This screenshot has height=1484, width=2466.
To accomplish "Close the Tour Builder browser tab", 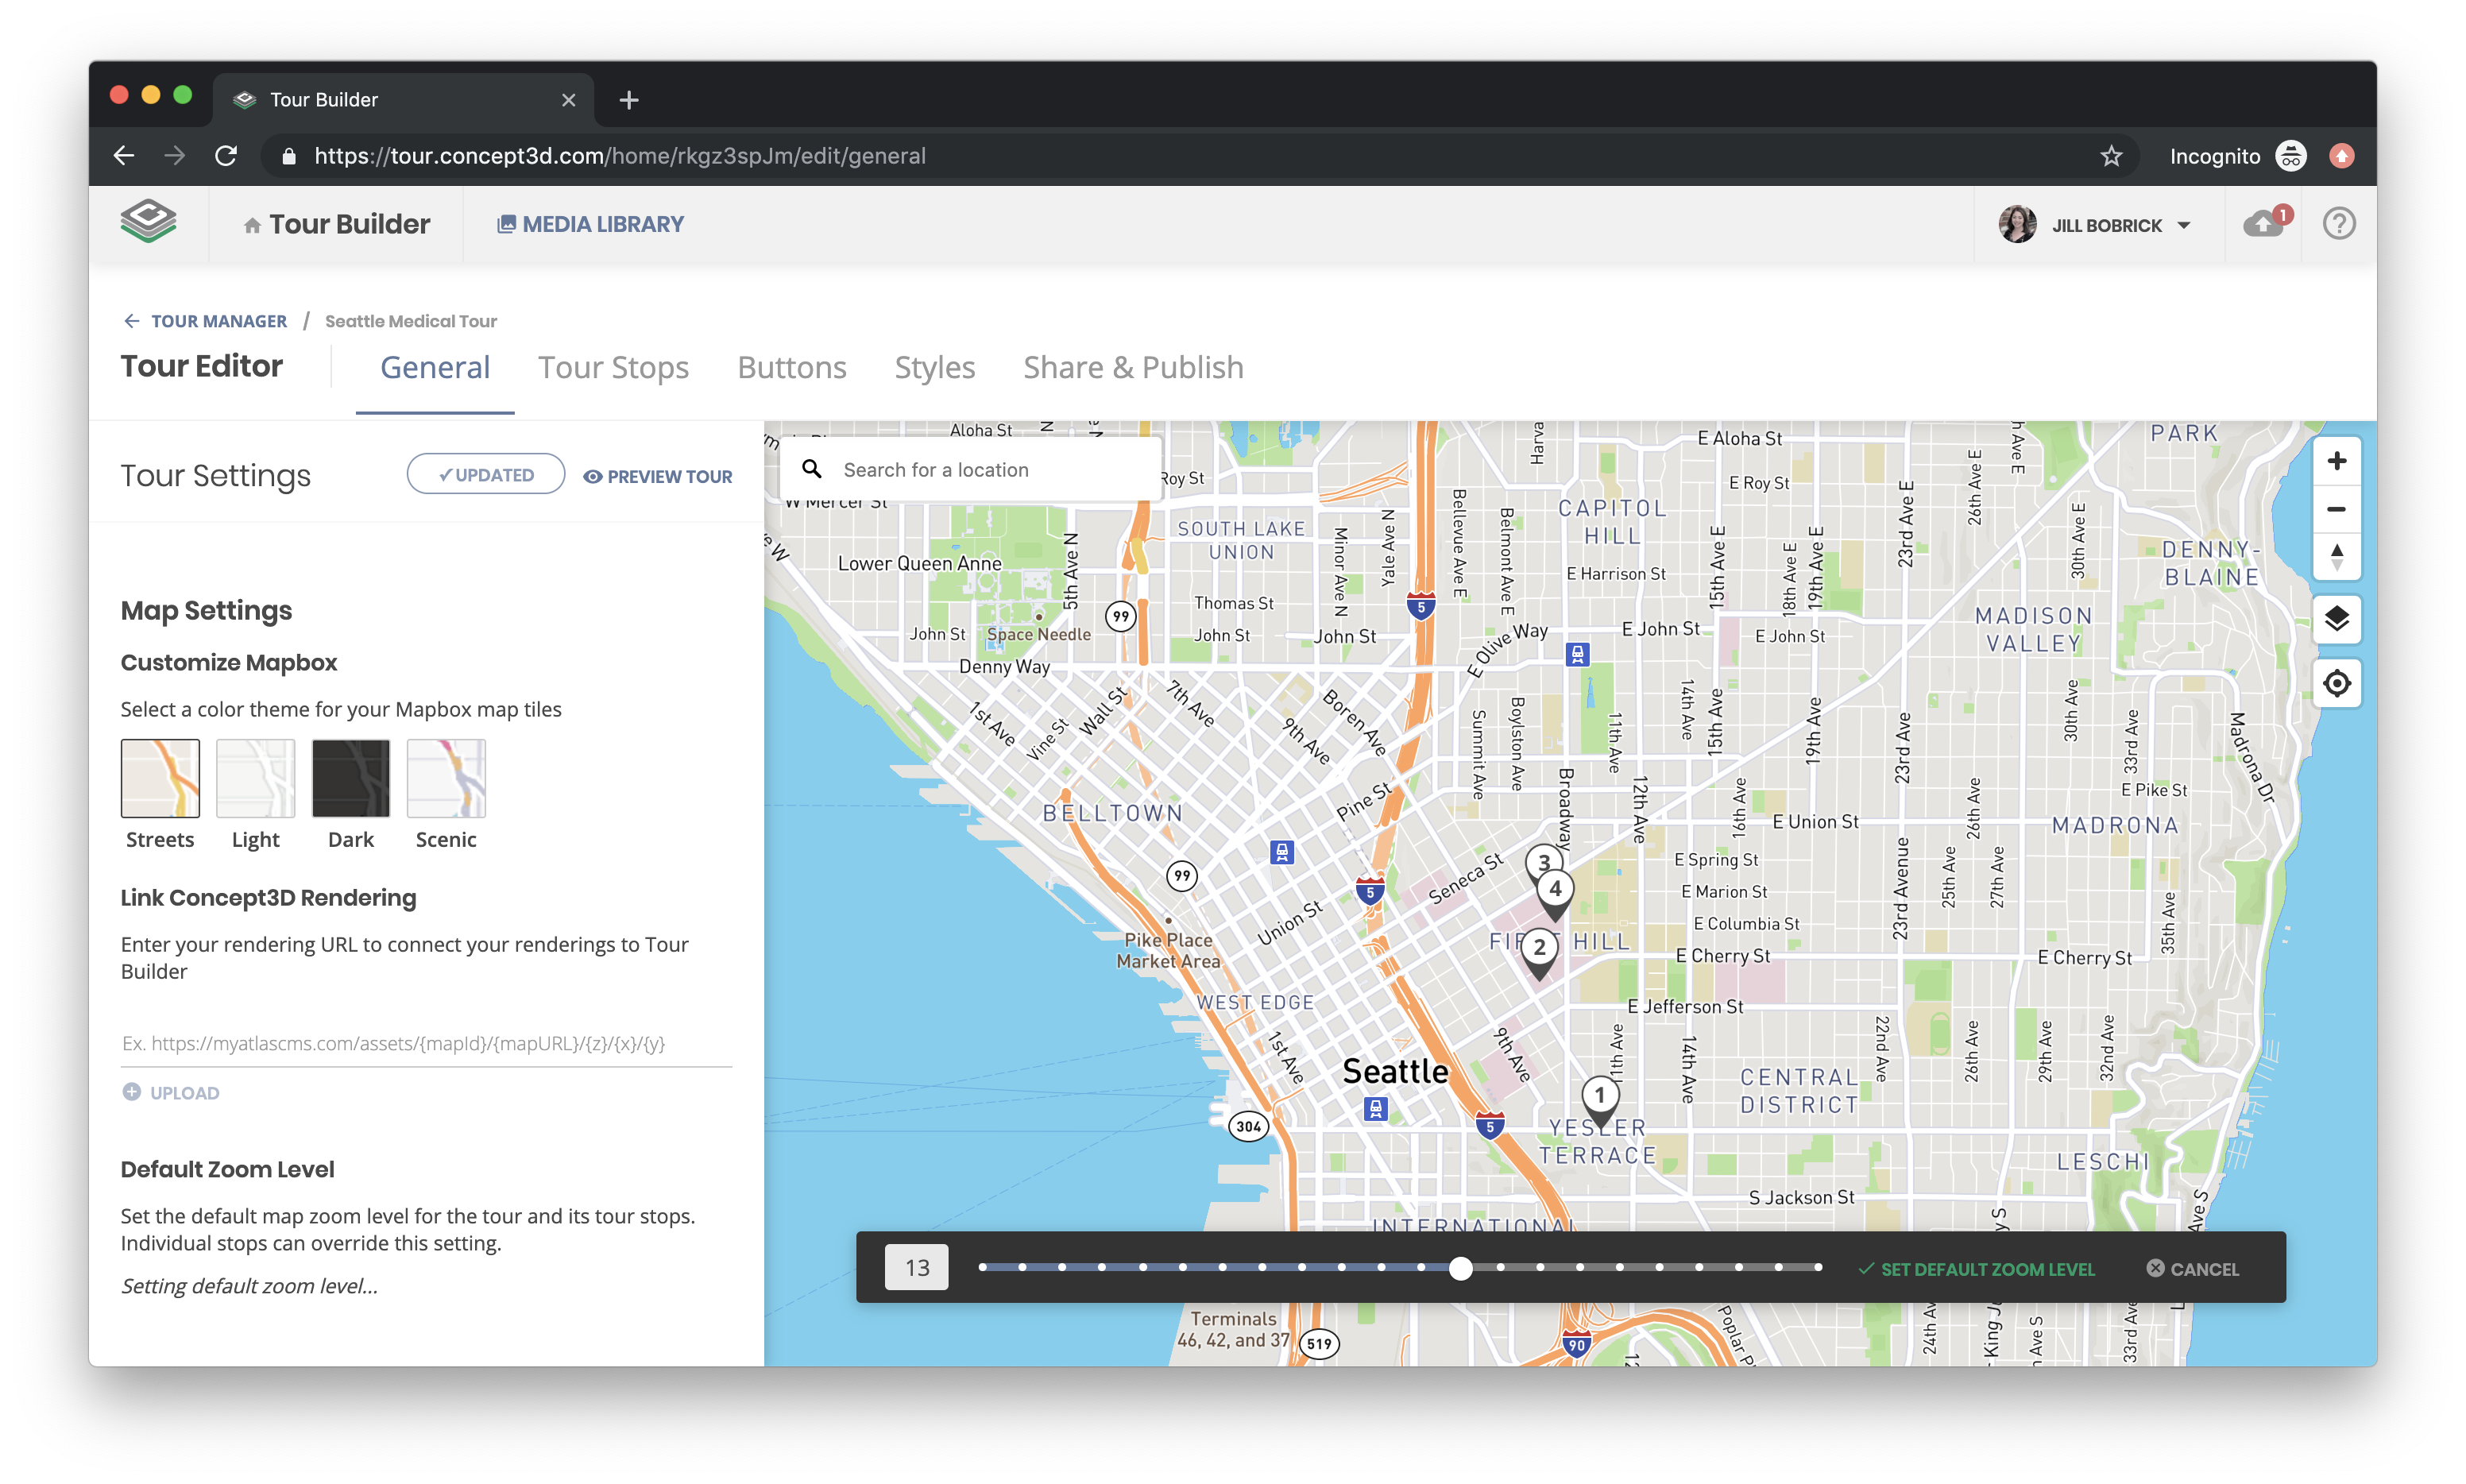I will (x=568, y=100).
